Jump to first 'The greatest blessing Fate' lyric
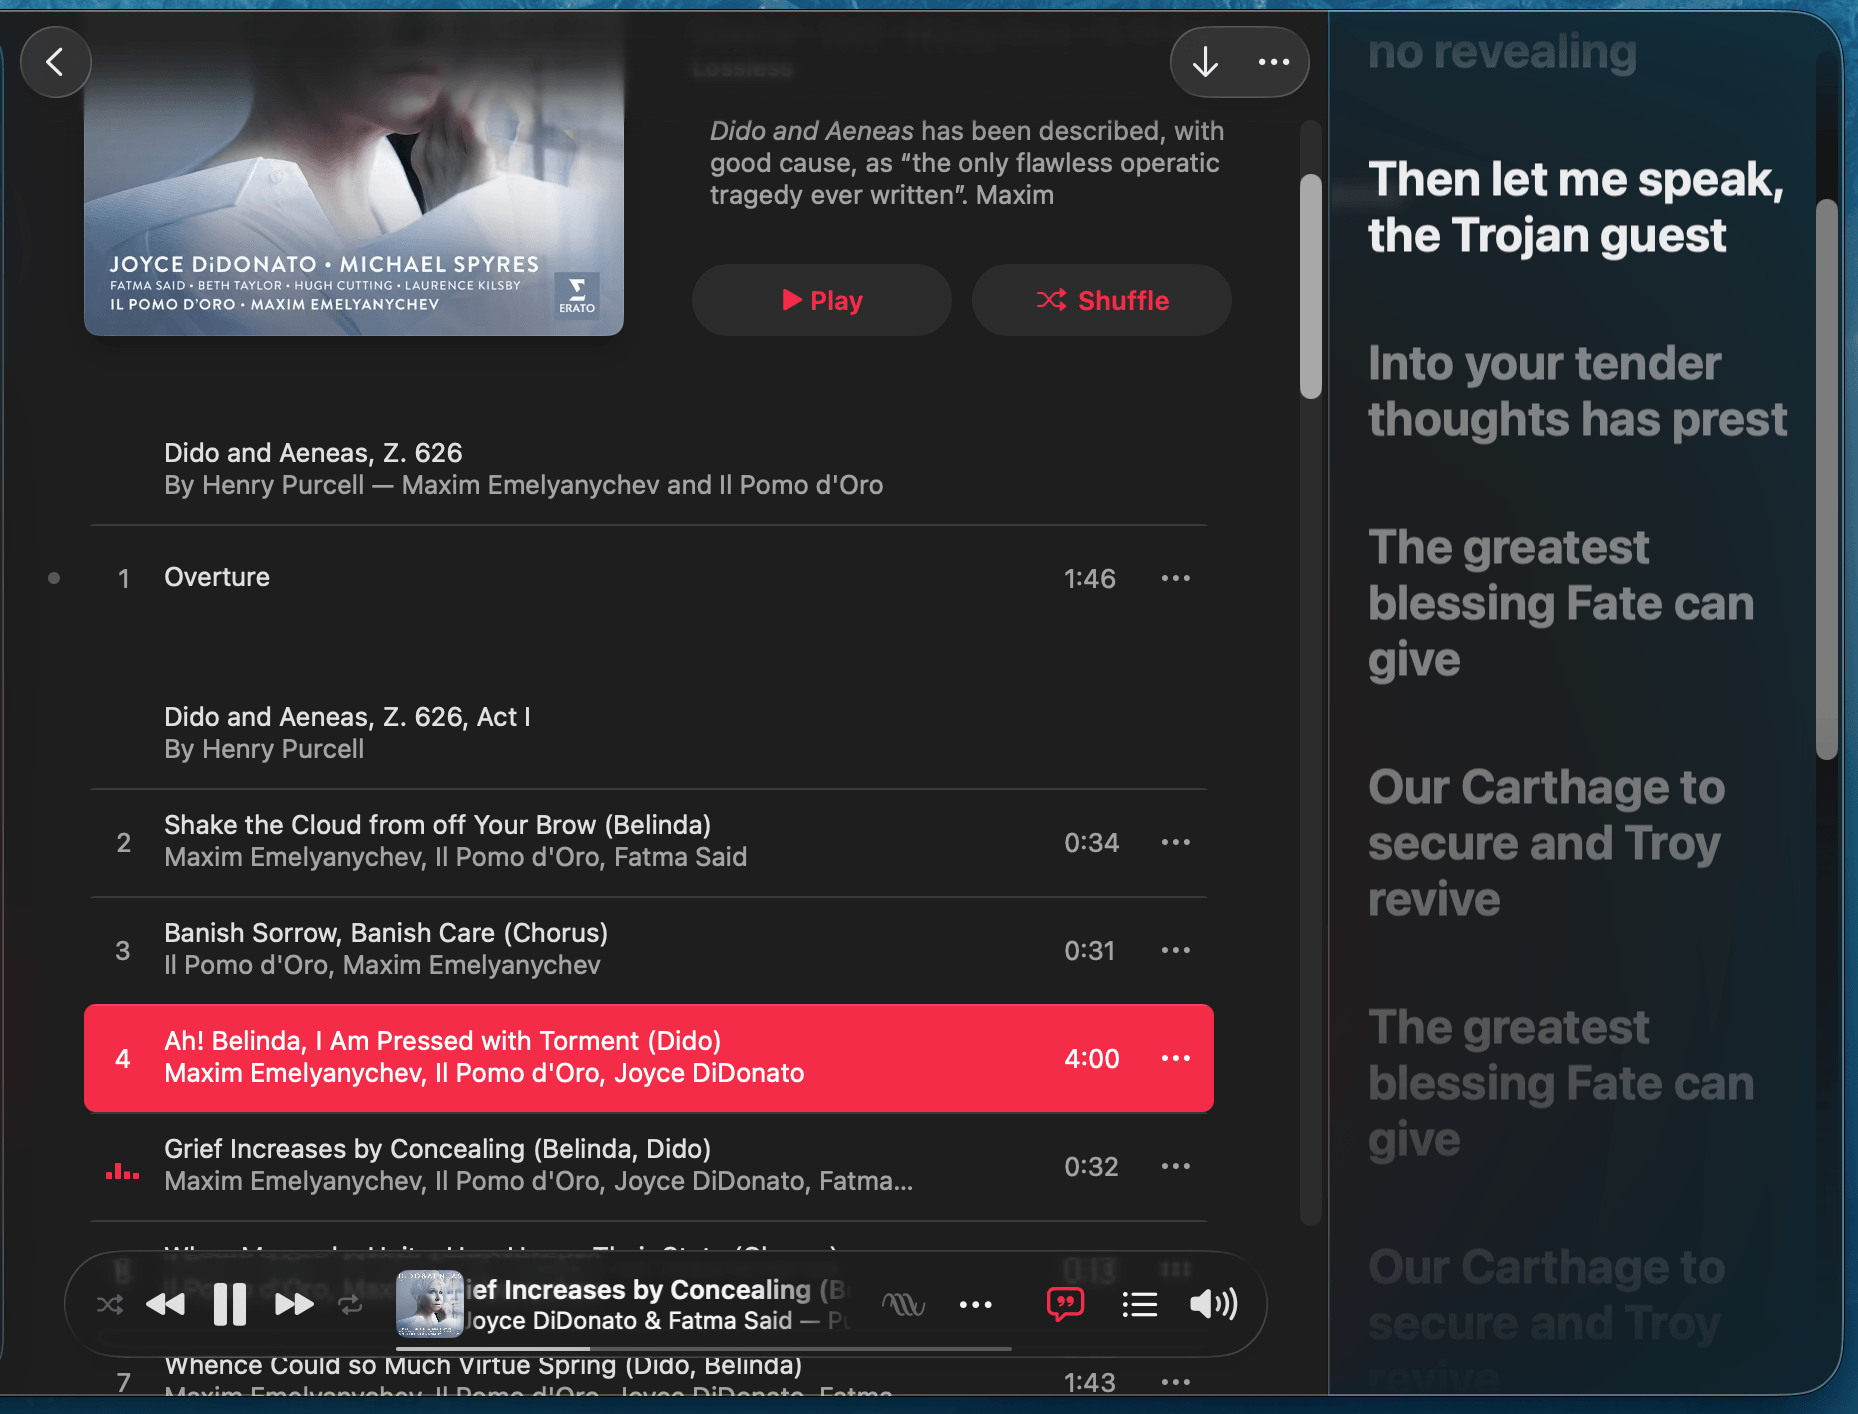 tap(1560, 603)
